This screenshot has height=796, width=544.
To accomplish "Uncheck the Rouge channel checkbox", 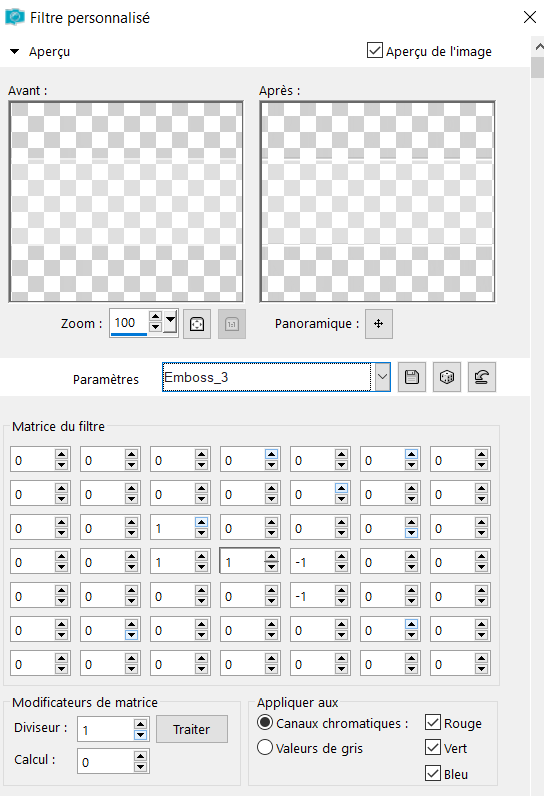I will pyautogui.click(x=433, y=722).
